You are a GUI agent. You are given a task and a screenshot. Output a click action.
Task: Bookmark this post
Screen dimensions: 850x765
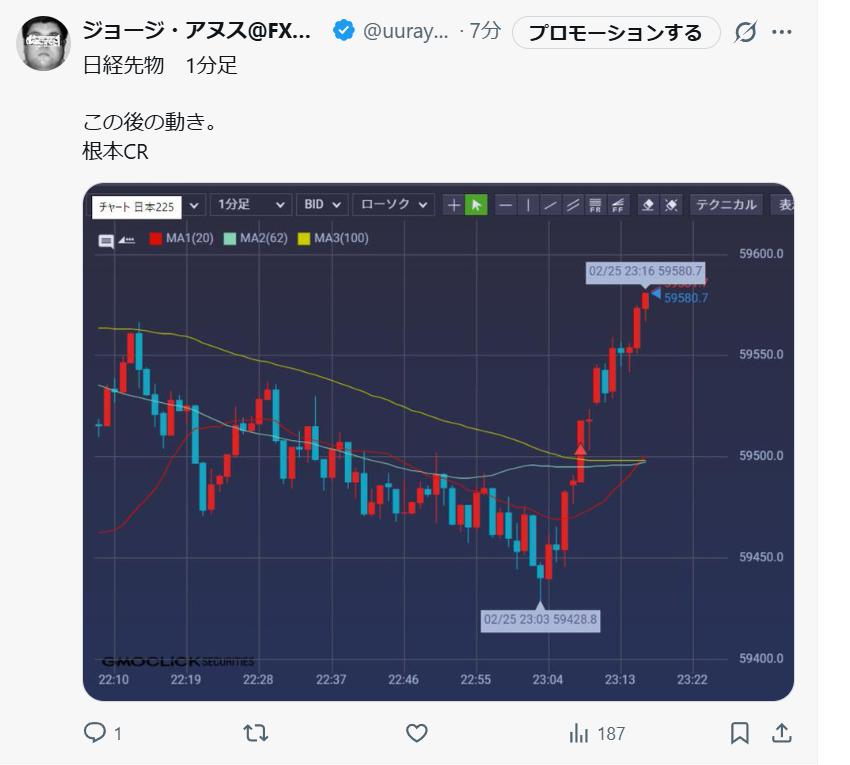point(740,733)
